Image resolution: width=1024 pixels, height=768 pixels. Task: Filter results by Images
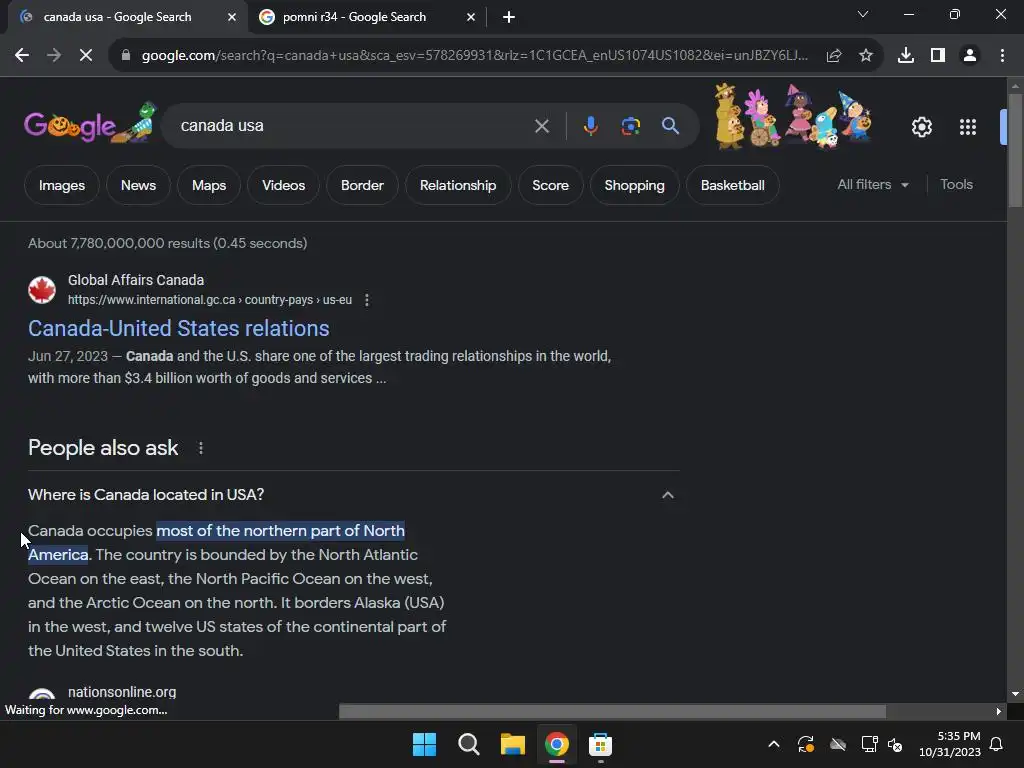point(62,185)
